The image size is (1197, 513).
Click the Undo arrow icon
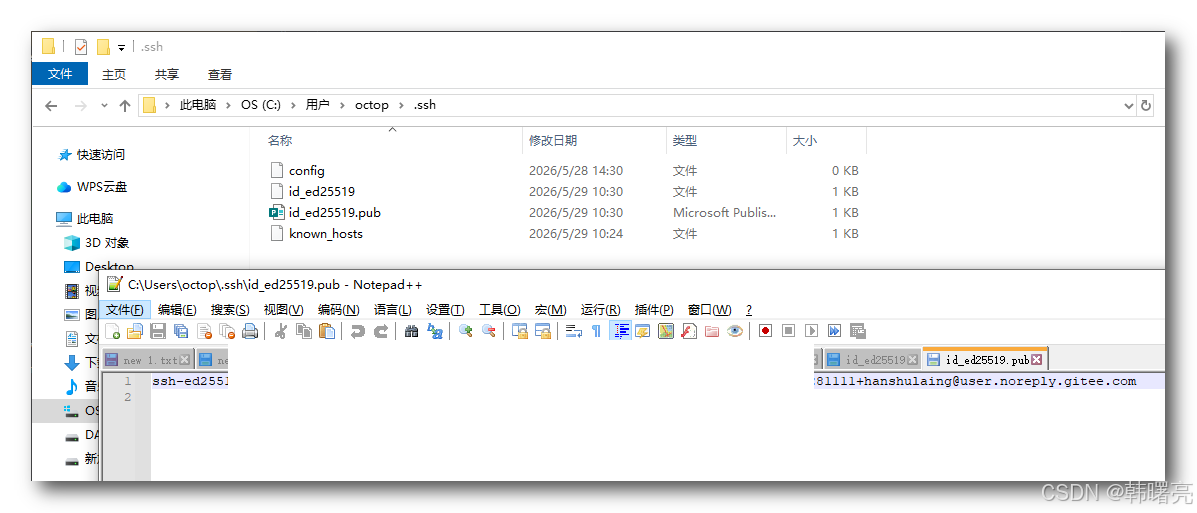(x=357, y=331)
